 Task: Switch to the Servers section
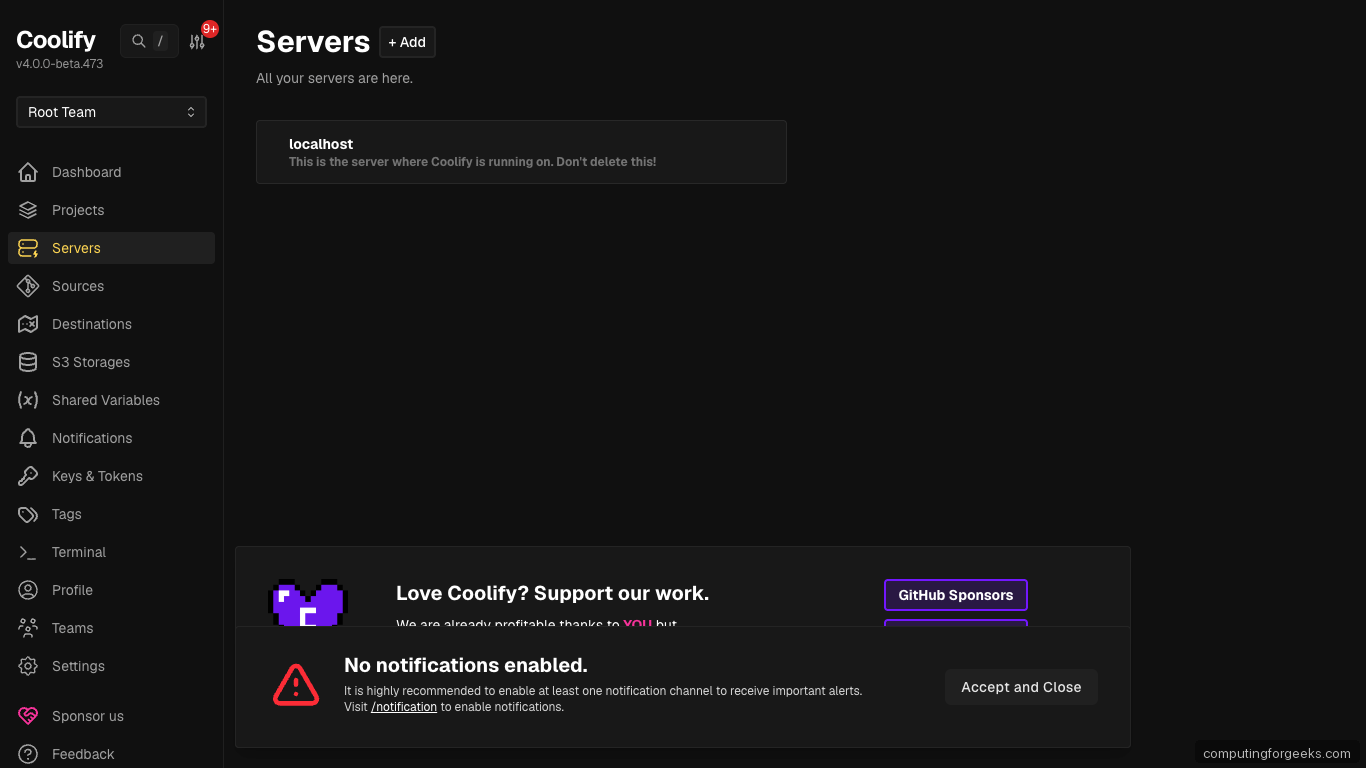pyautogui.click(x=76, y=248)
